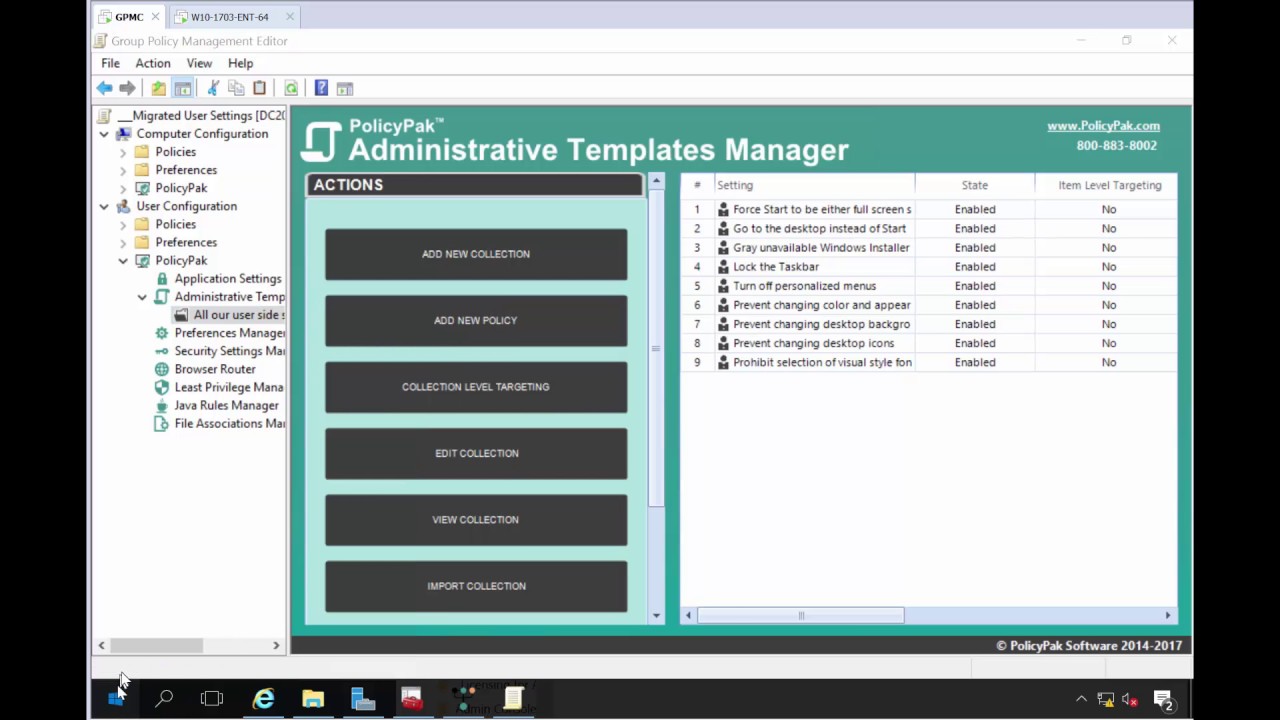
Task: Open the Windows Start button
Action: pos(115,699)
